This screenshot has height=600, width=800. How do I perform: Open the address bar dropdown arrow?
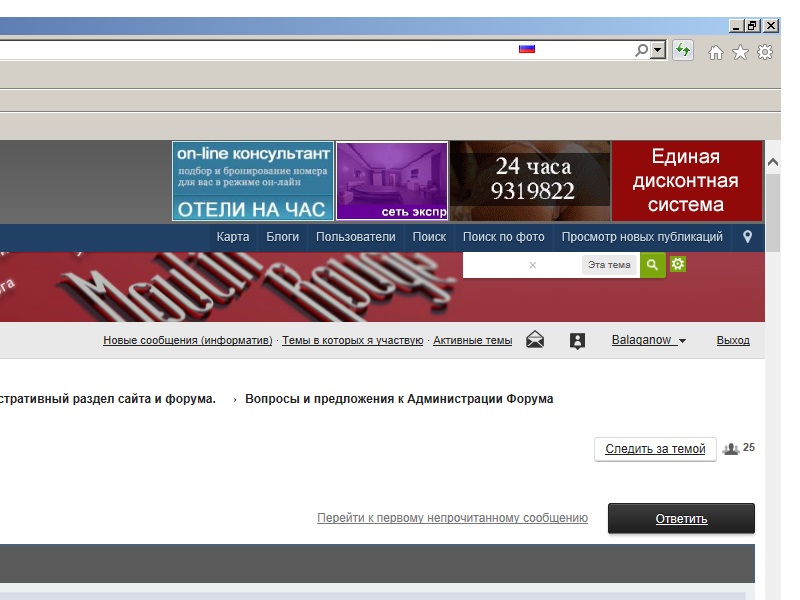tap(658, 50)
